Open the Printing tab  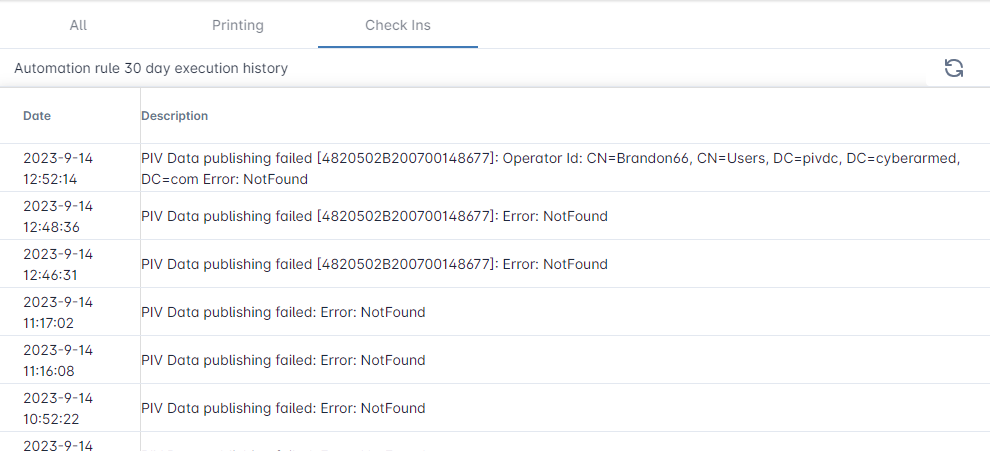point(237,25)
